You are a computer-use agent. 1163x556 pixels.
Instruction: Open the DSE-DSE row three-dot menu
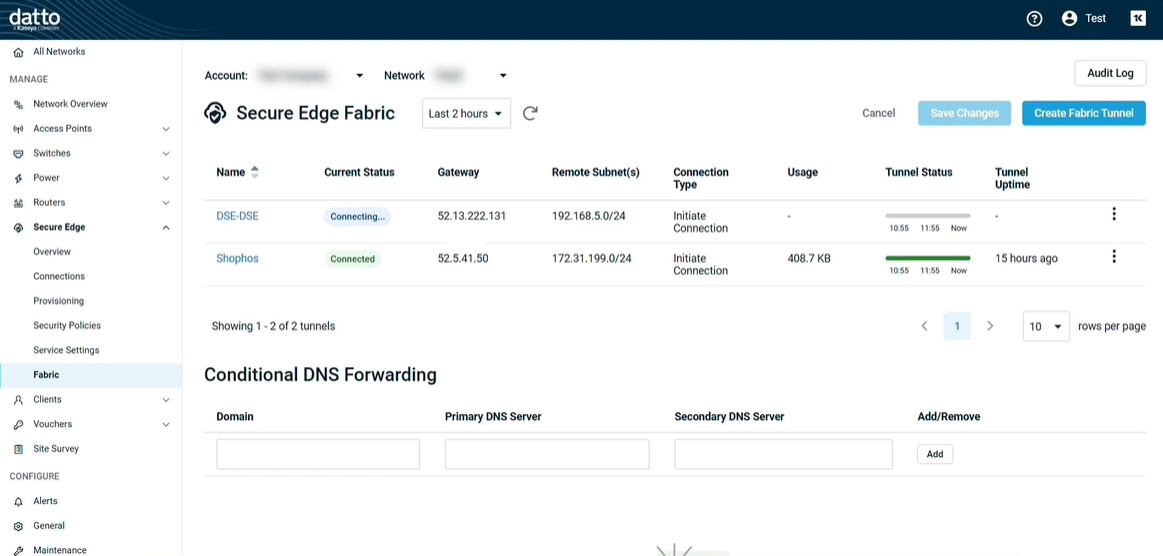coord(1113,214)
